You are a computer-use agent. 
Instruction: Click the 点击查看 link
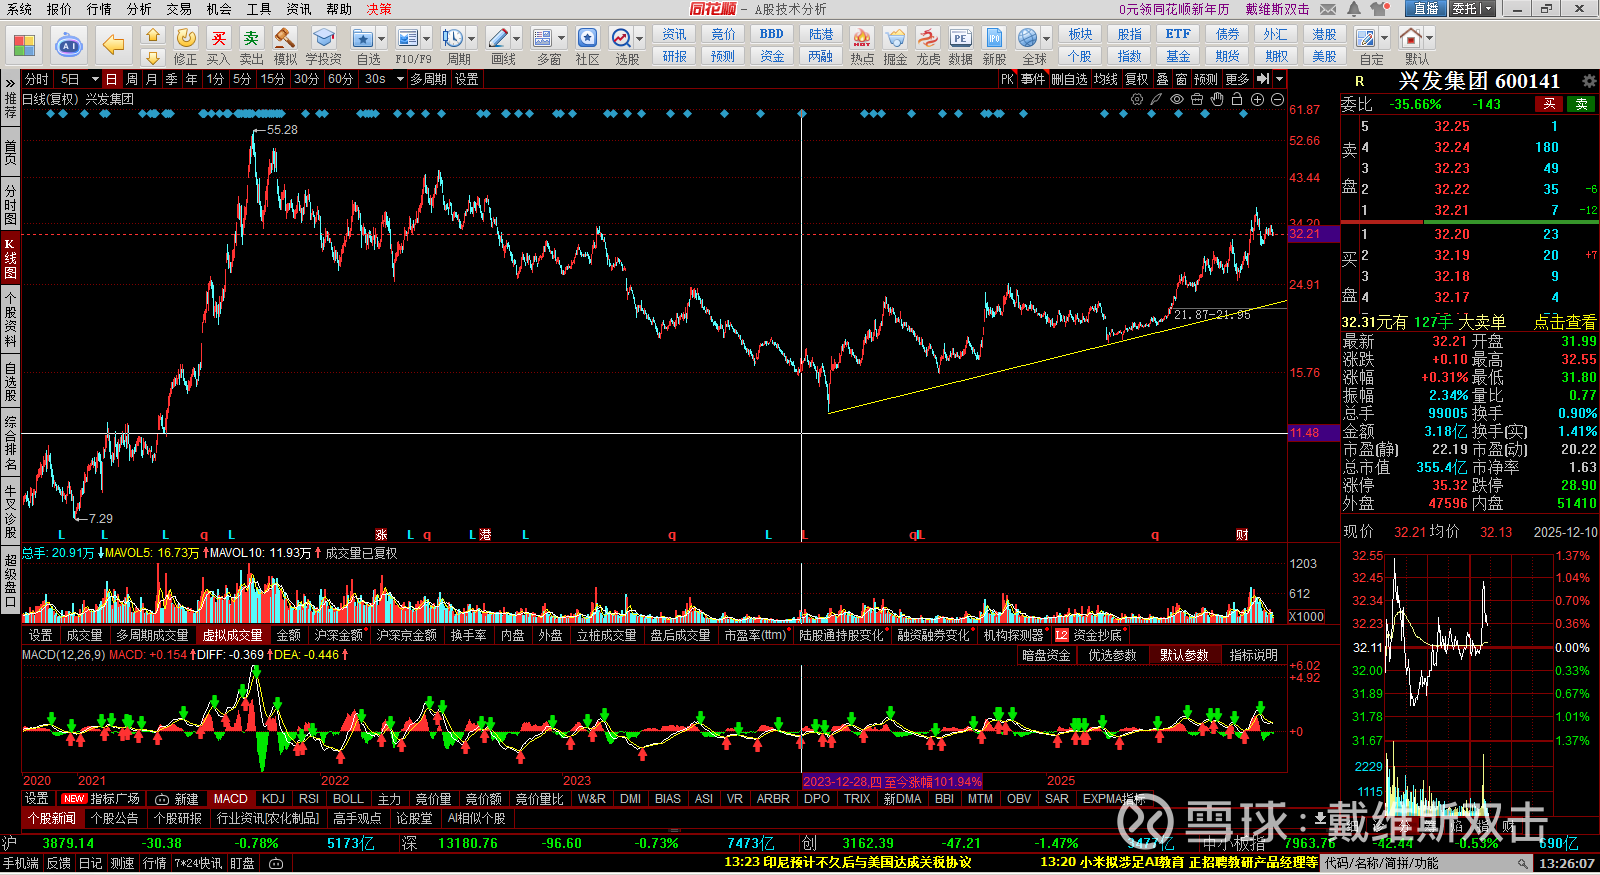[x=1565, y=322]
